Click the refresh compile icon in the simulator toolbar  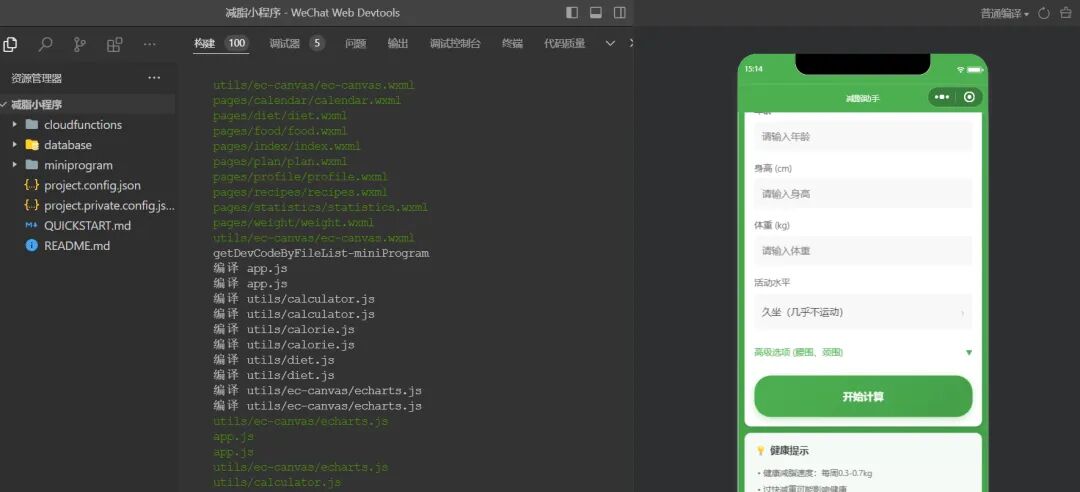pos(1043,13)
